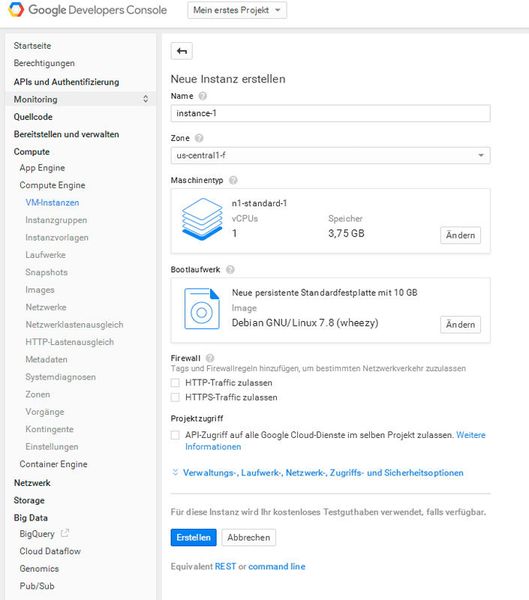Open Systemdiagnosen in the sidebar
This screenshot has width=529, height=600.
coord(60,377)
